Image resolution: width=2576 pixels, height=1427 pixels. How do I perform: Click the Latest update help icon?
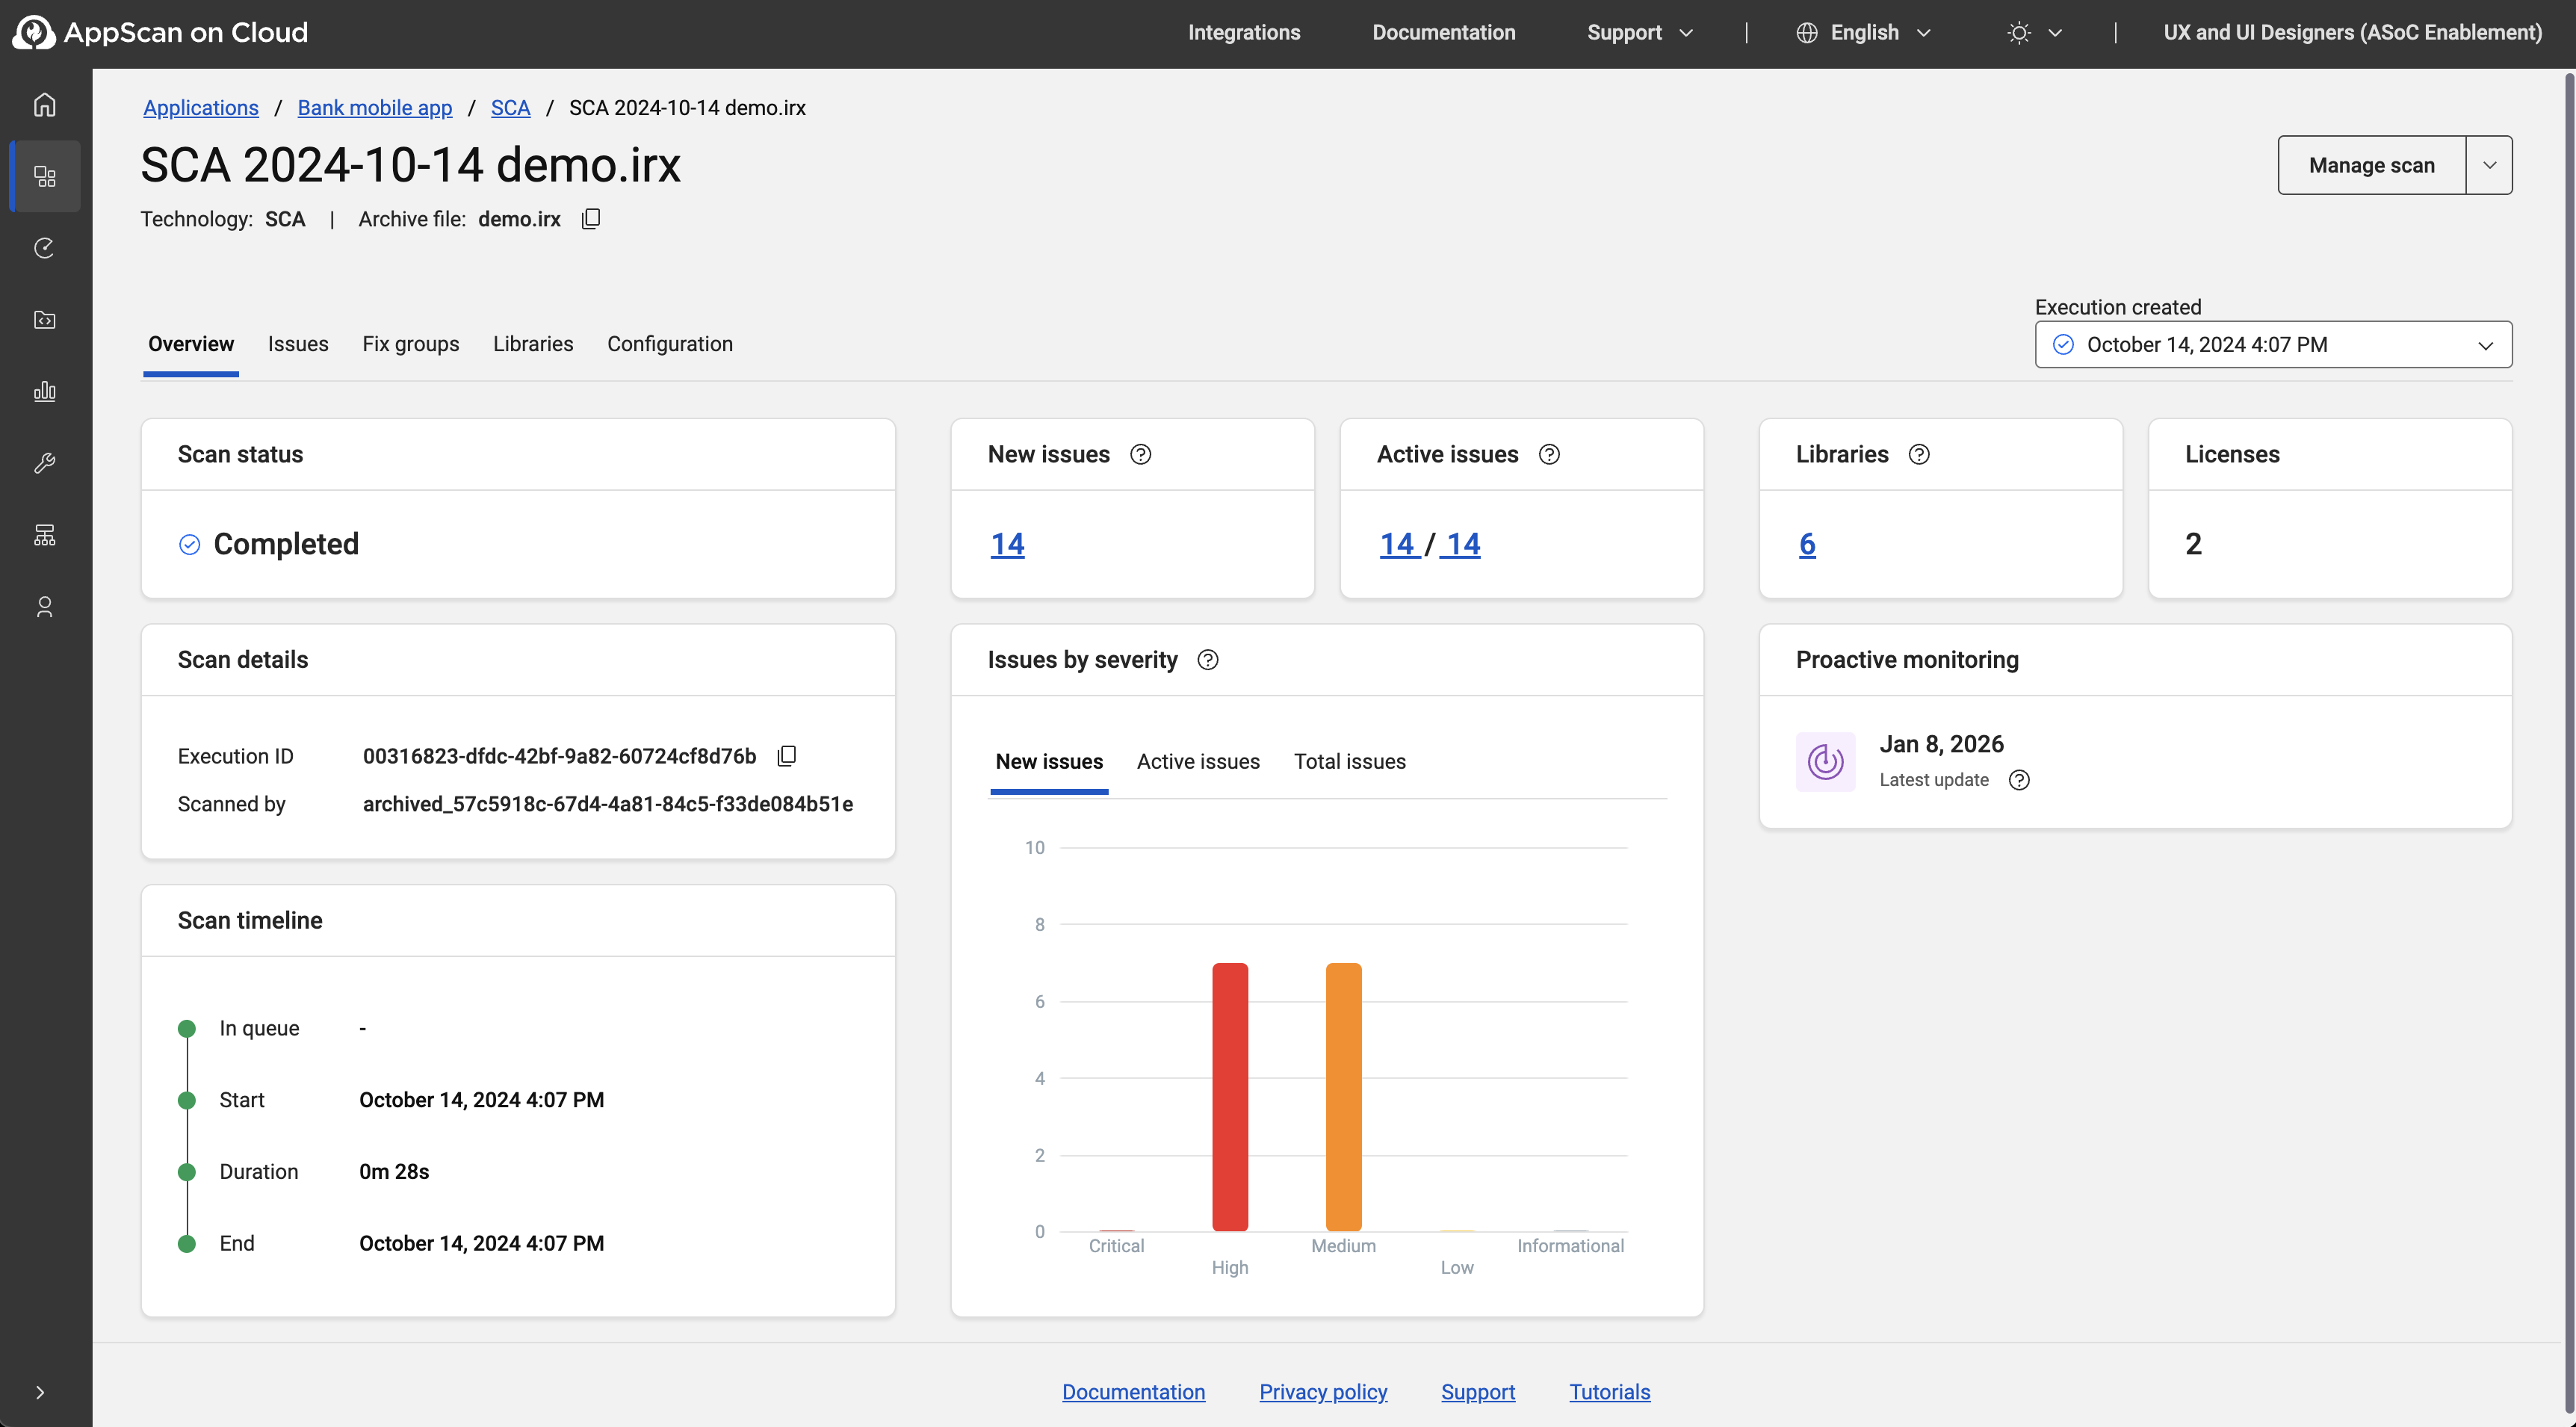tap(2019, 780)
